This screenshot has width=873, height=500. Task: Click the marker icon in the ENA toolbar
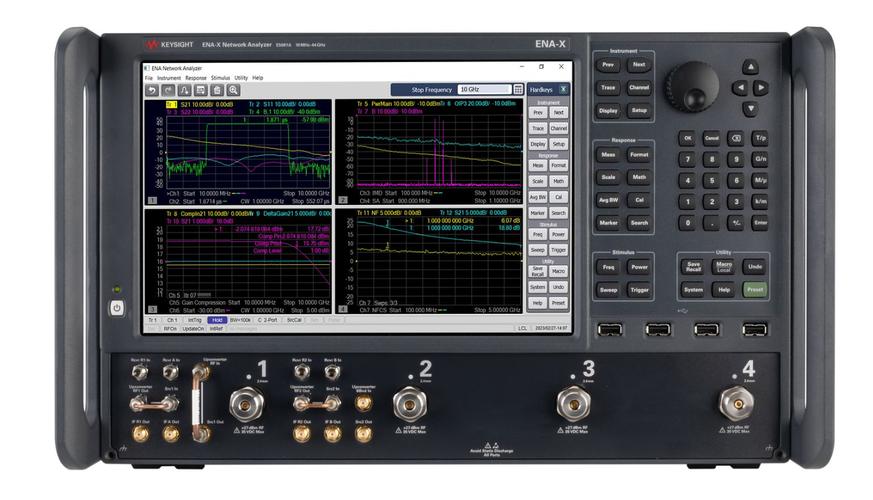click(184, 90)
